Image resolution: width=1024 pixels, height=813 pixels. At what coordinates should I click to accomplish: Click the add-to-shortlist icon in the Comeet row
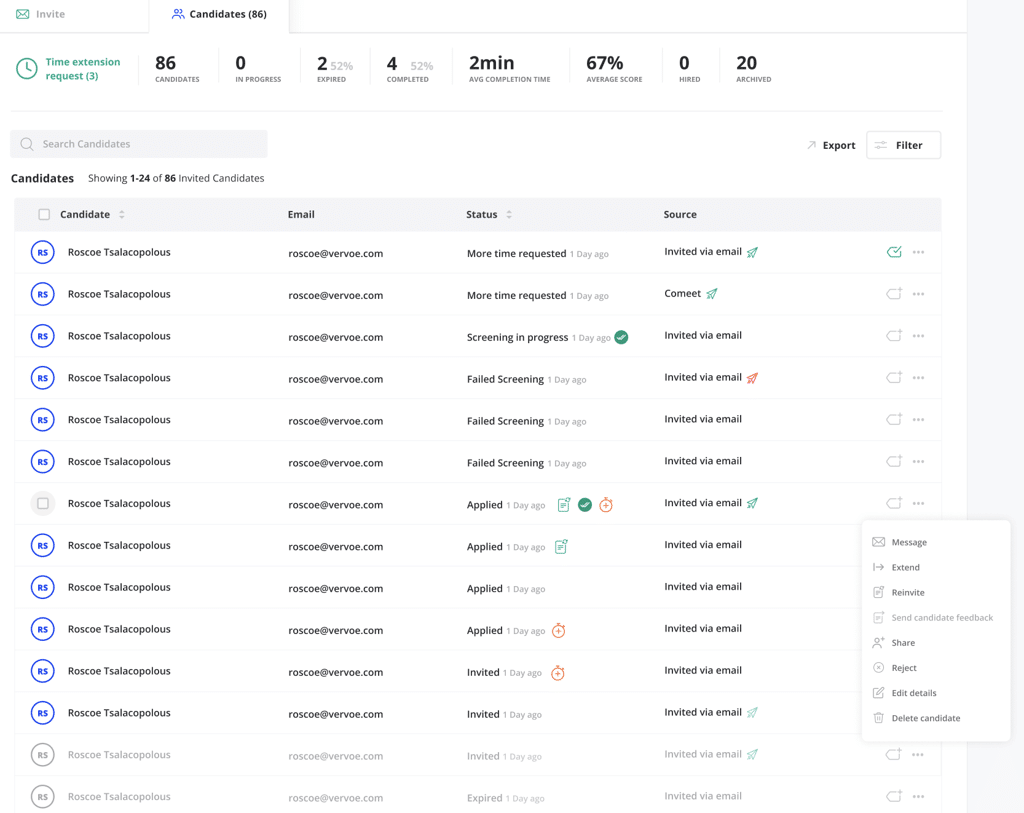[x=894, y=294]
